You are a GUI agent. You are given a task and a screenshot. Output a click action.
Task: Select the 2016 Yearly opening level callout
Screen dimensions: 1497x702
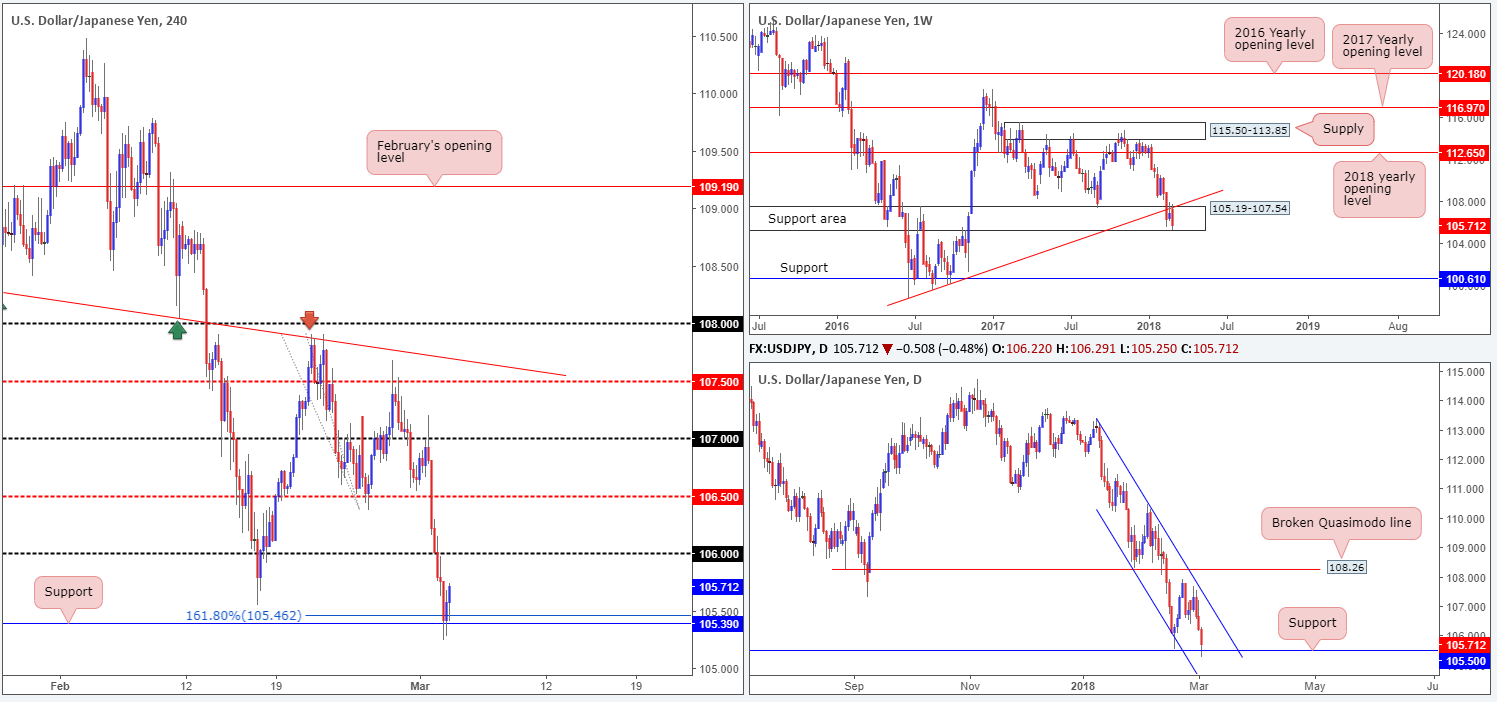click(1272, 40)
